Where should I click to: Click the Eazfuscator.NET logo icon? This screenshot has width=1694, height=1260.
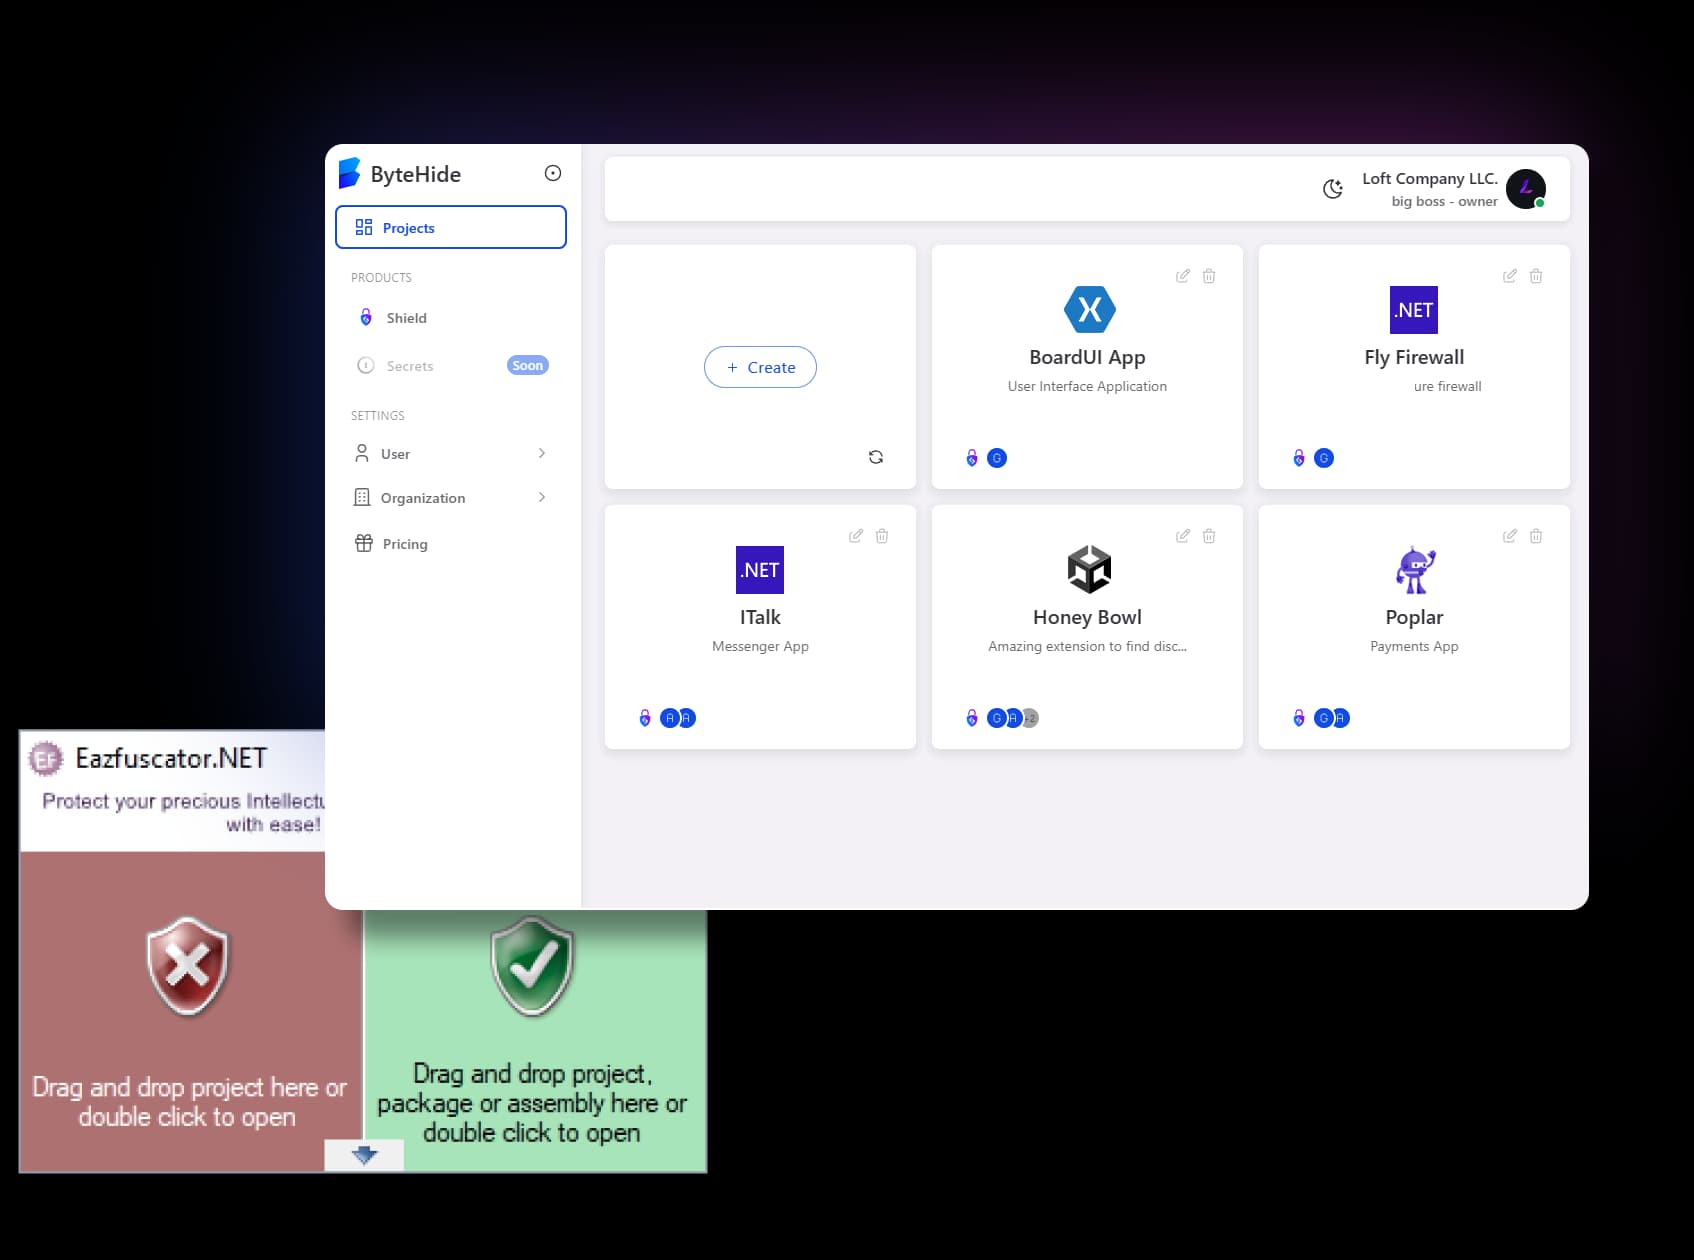pos(46,759)
